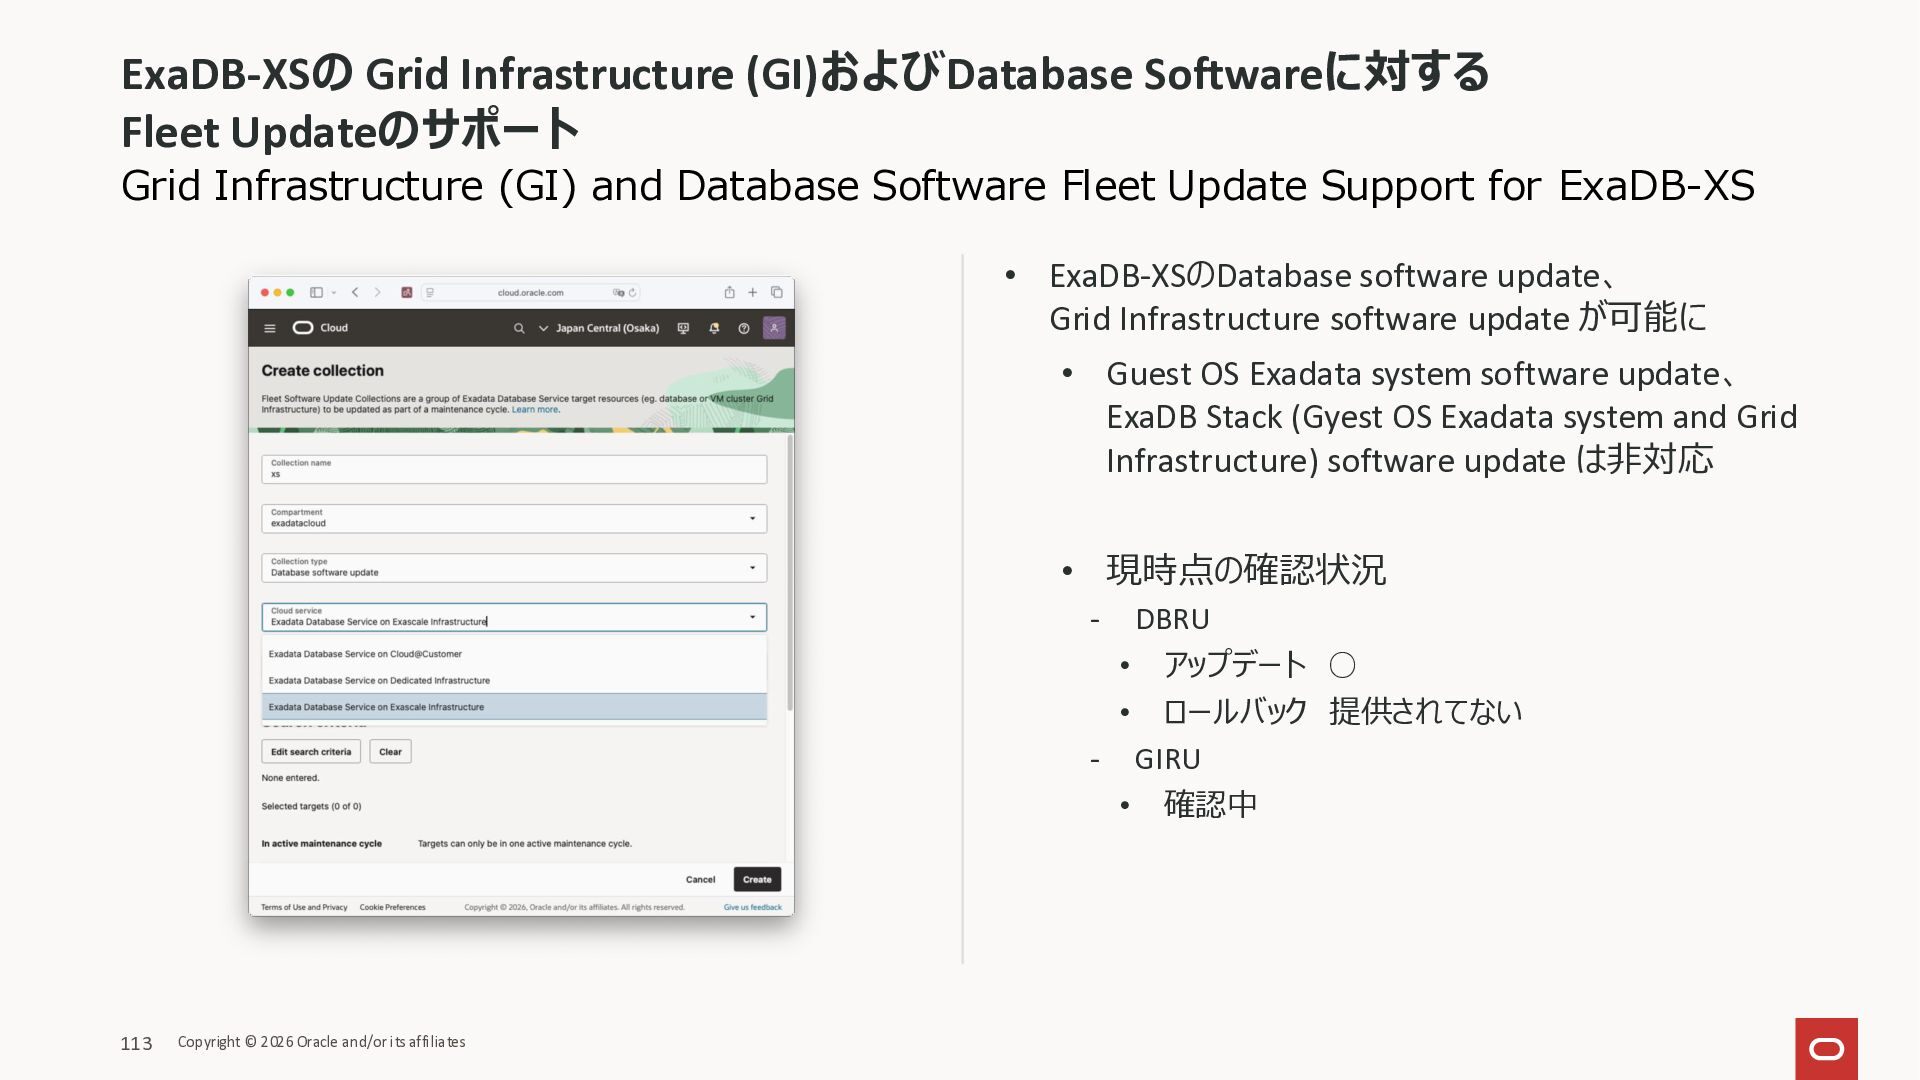Screen dimensions: 1920x1080
Task: Select Exadata Database Service on Cloud@Customer option
Action: (365, 654)
